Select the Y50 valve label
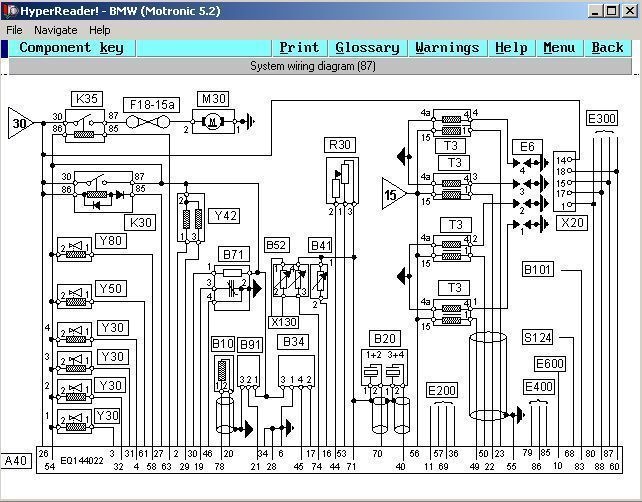The image size is (642, 502). pyautogui.click(x=111, y=289)
